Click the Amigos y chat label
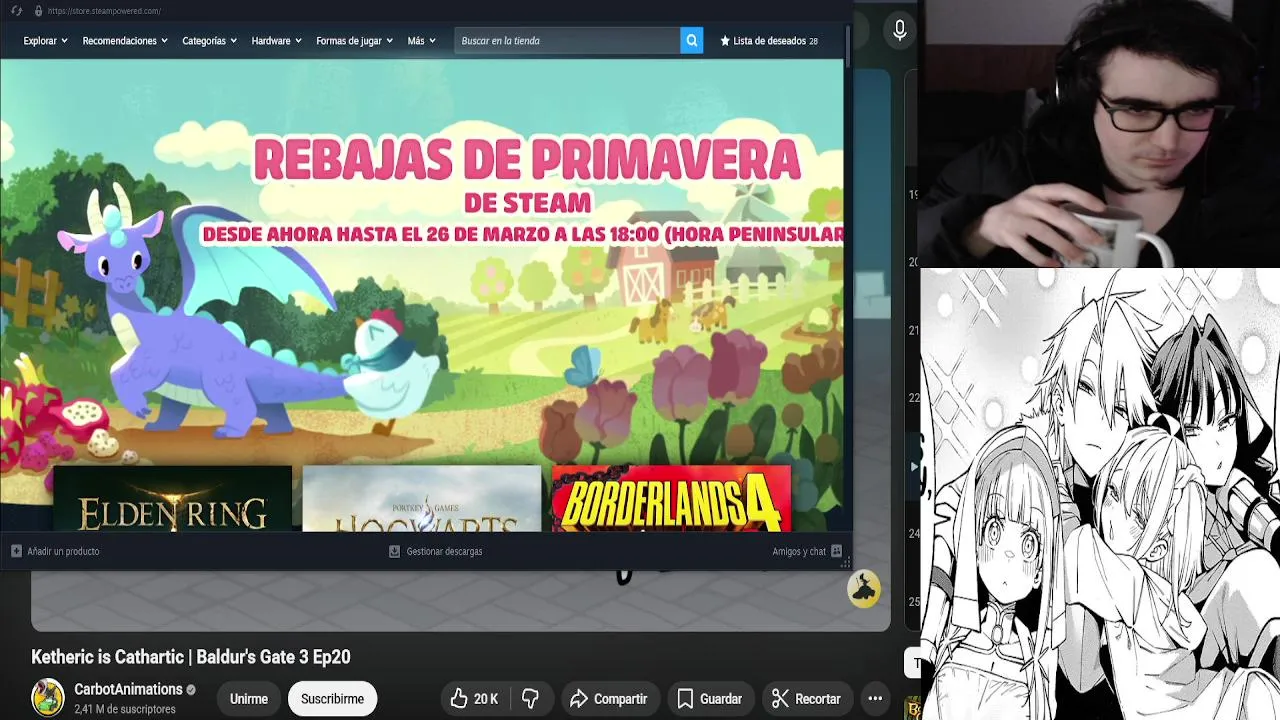Image resolution: width=1280 pixels, height=720 pixels. (x=799, y=551)
